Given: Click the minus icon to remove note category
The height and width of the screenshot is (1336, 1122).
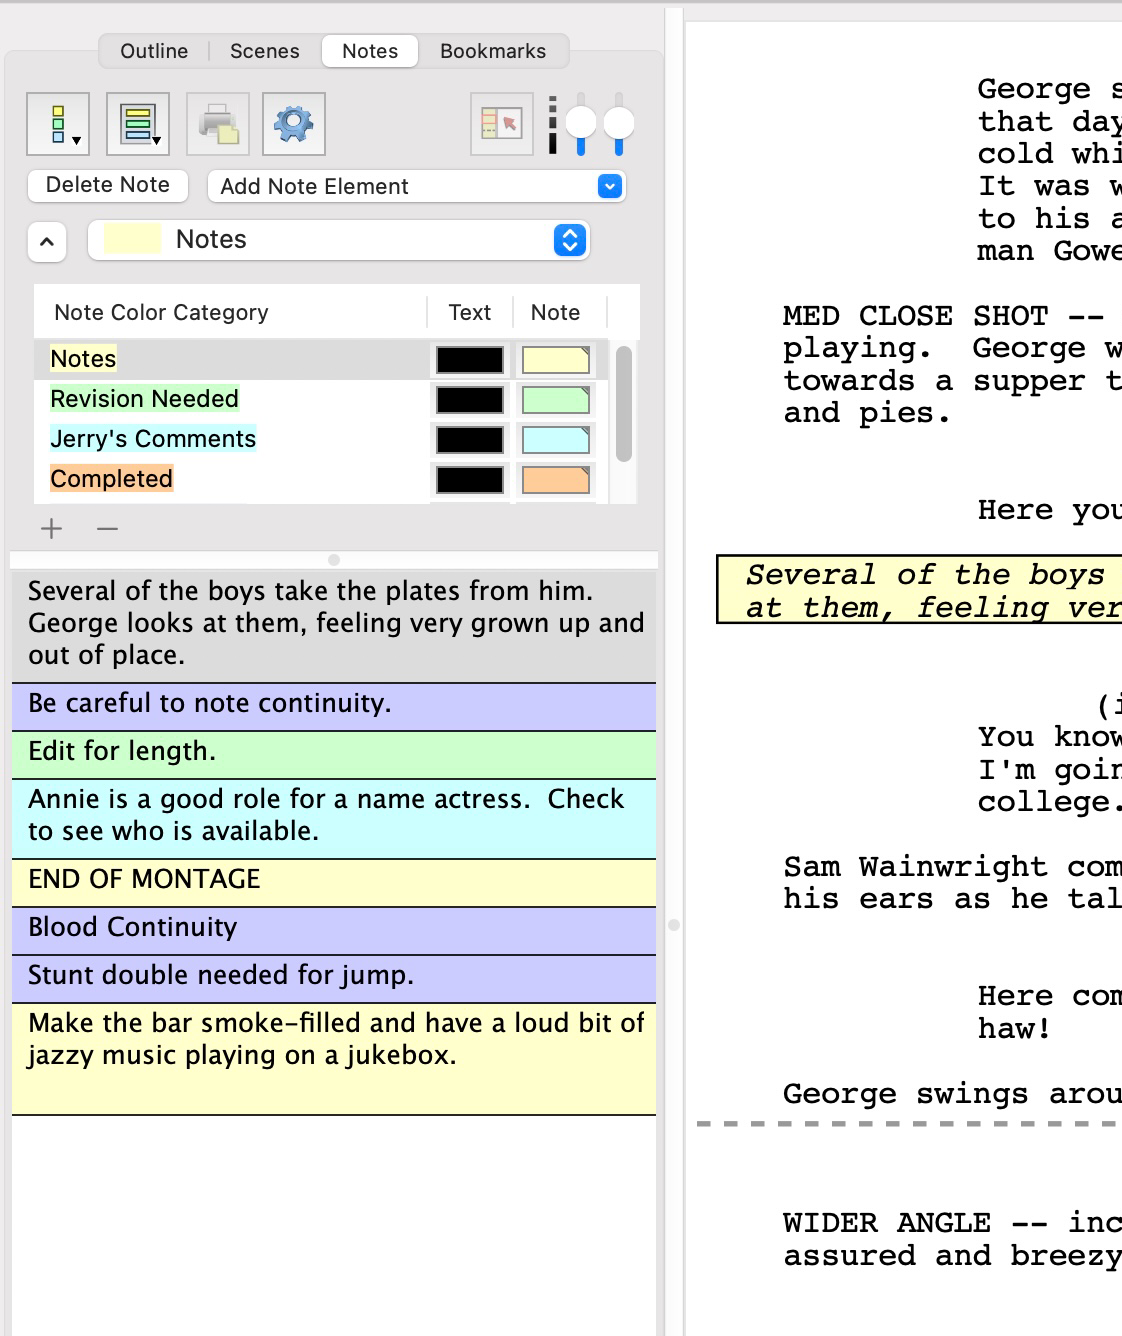Looking at the screenshot, I should 106,528.
